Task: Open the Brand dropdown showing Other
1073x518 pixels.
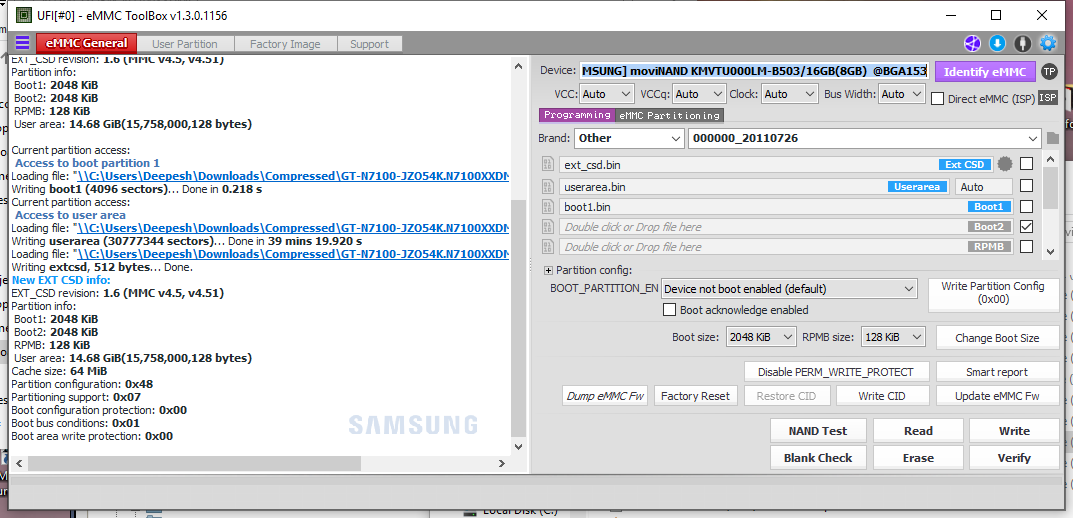Action: point(629,138)
